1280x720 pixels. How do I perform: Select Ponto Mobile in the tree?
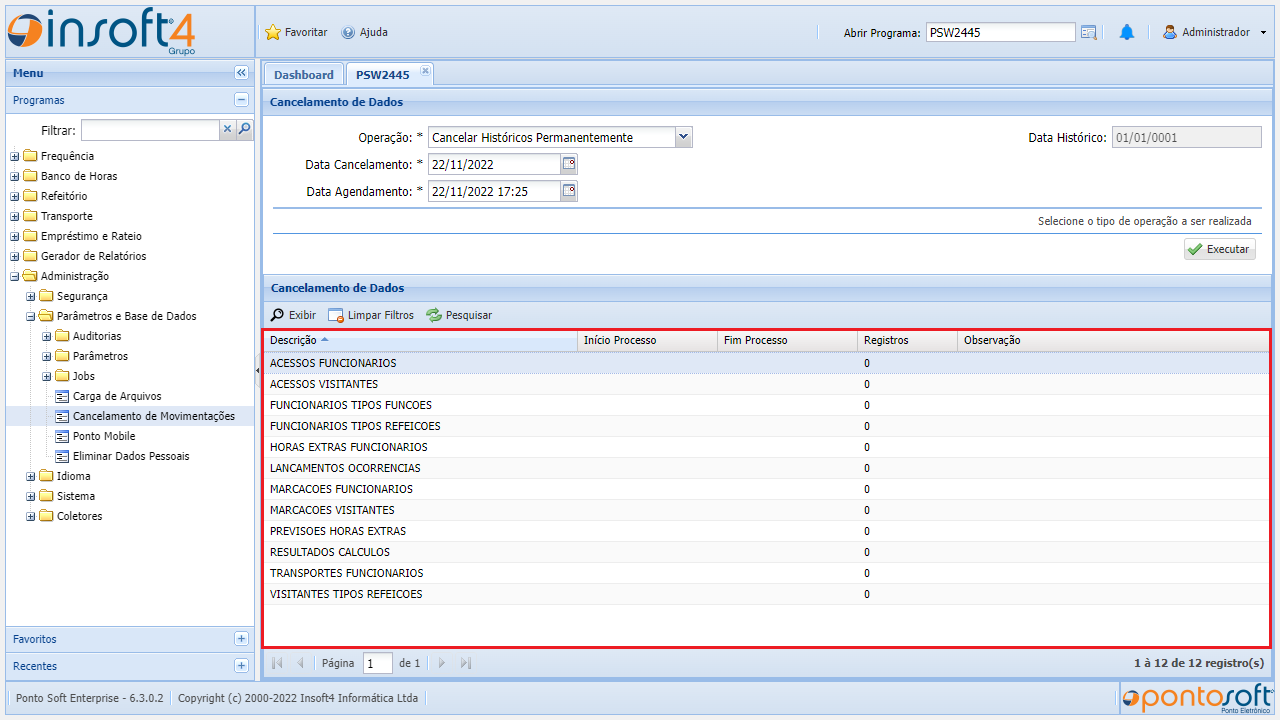click(104, 436)
